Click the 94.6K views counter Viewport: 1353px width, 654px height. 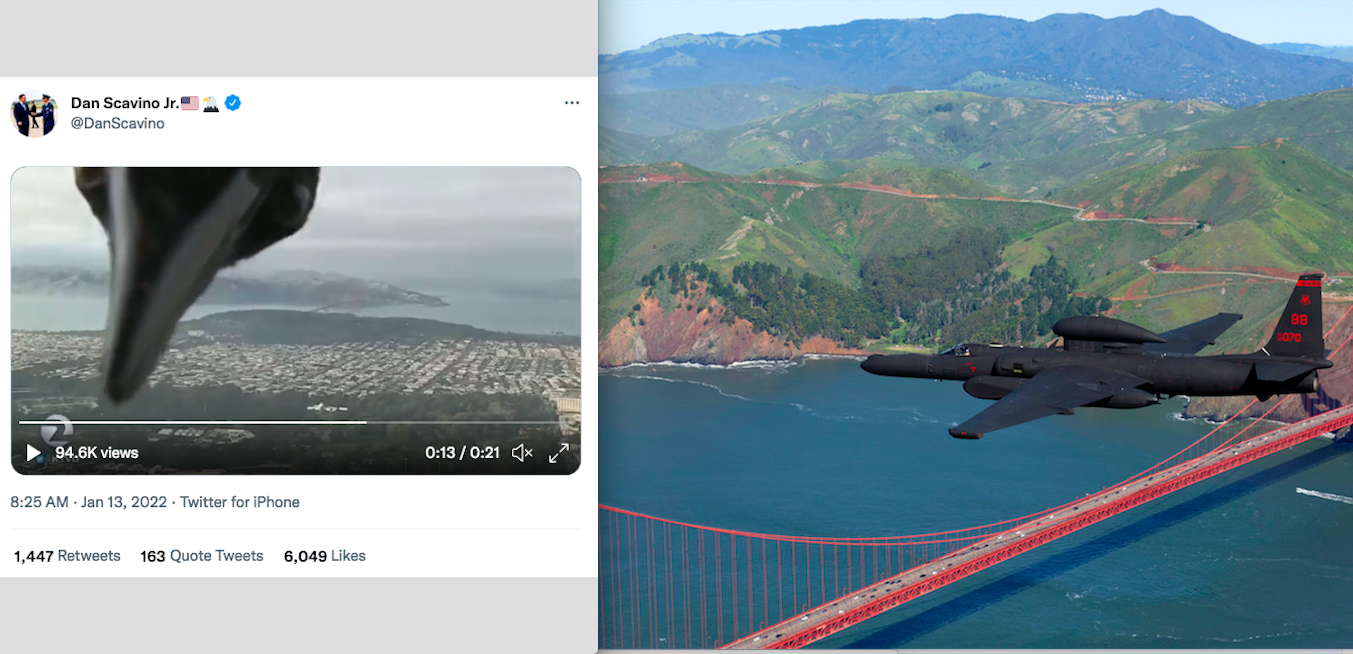point(97,453)
